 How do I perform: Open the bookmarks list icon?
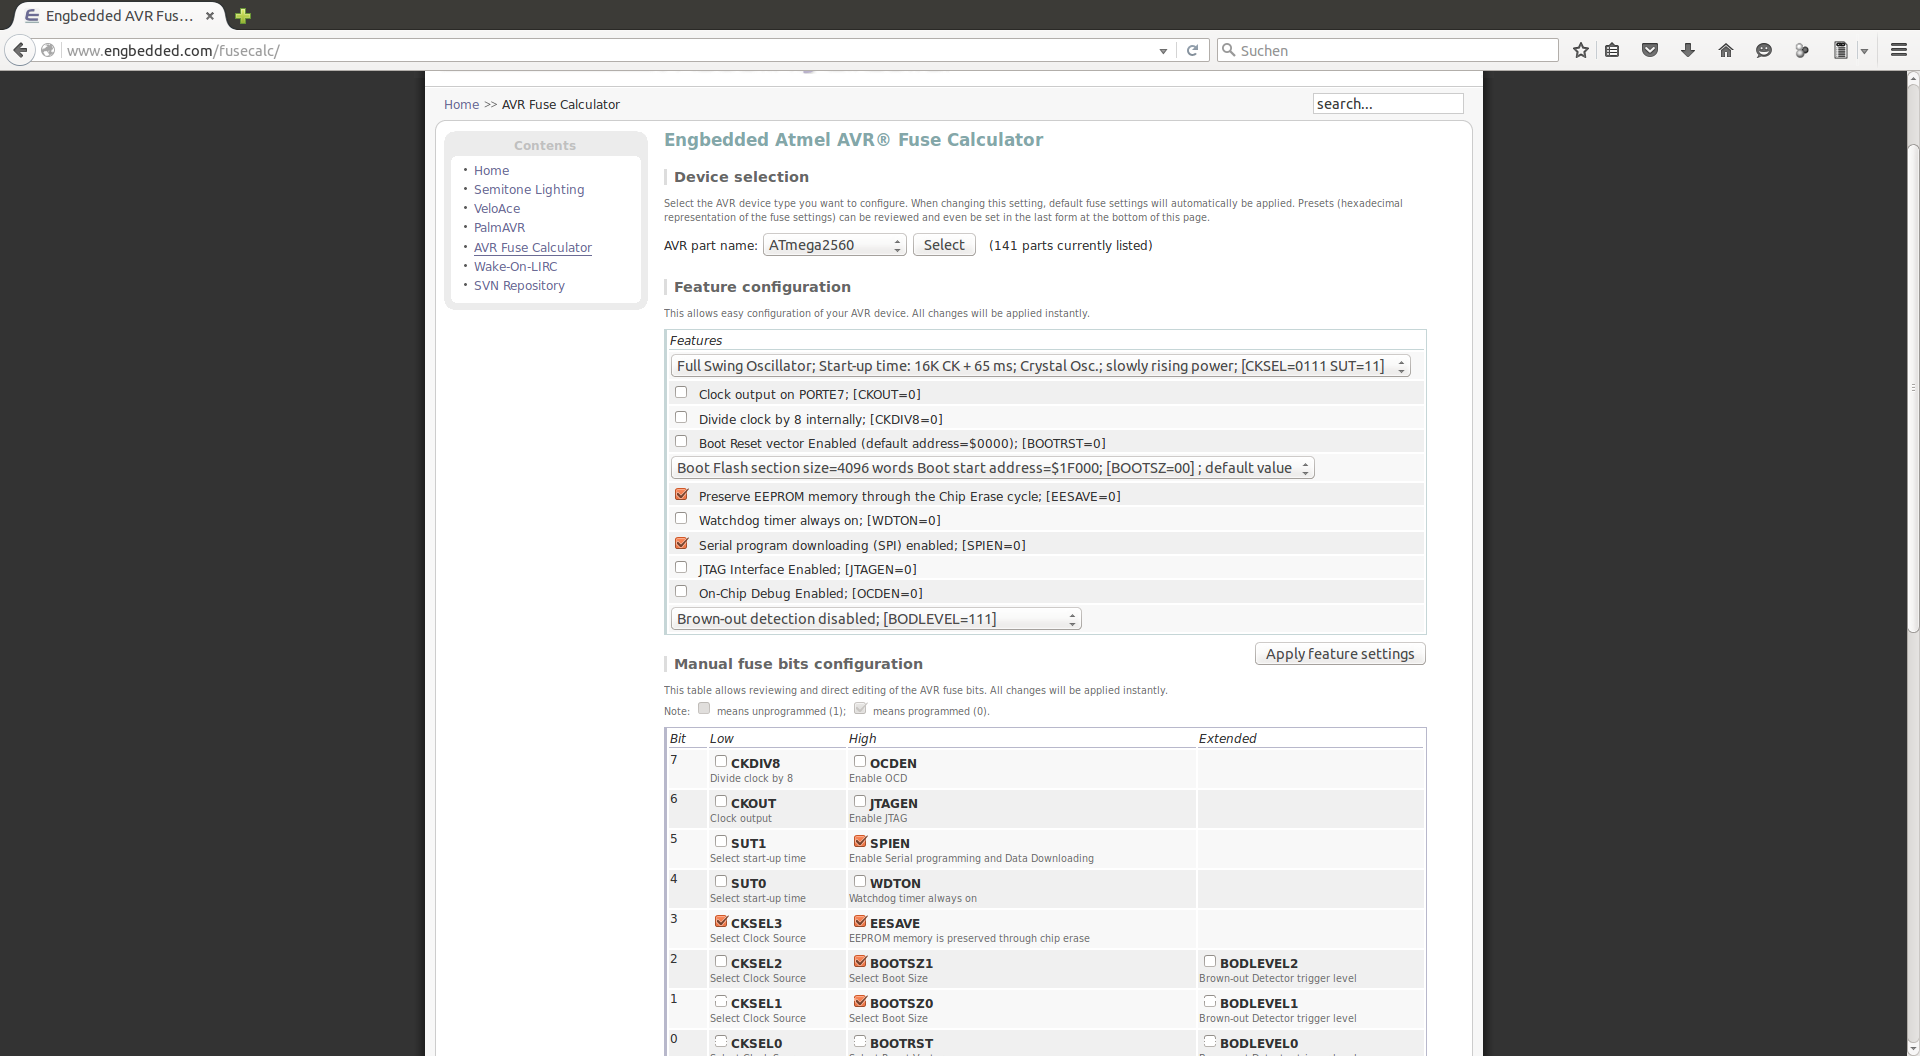(1612, 50)
